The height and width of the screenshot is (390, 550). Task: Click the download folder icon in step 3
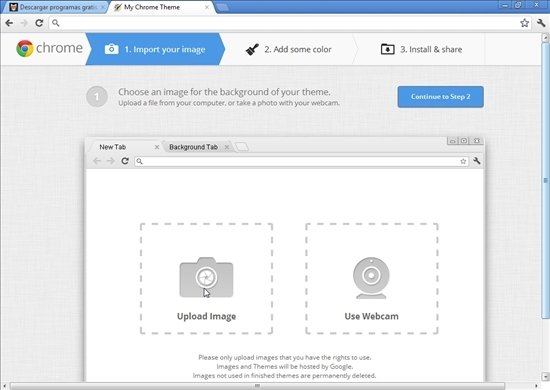click(388, 49)
